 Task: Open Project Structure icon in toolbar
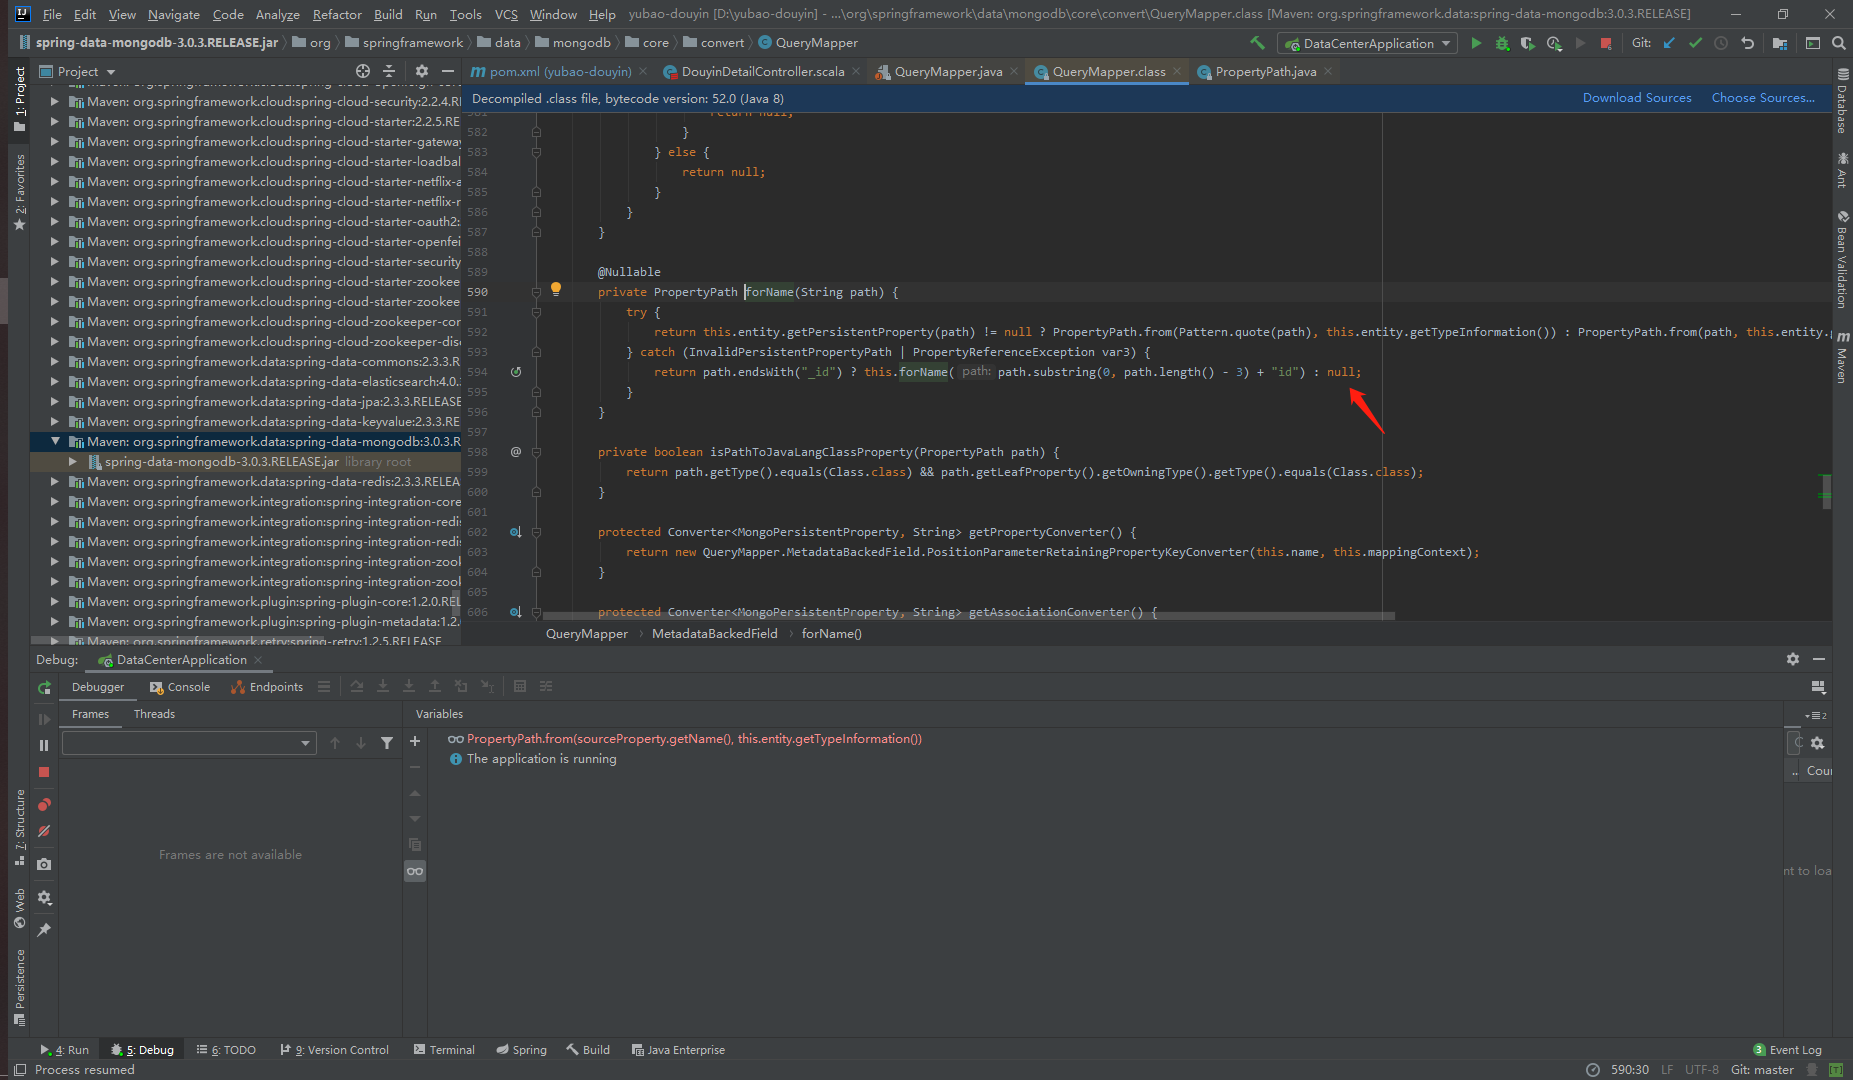pos(1780,43)
